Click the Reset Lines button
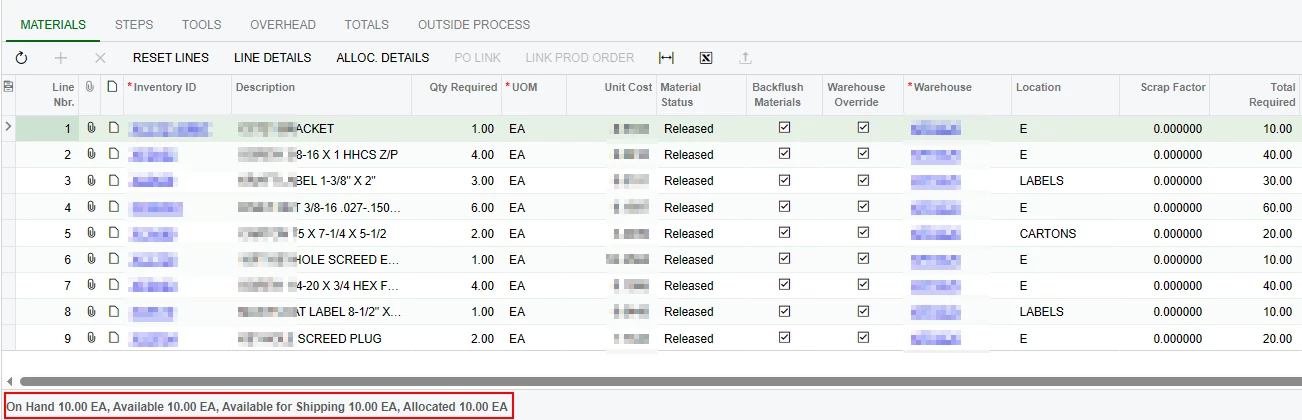The image size is (1302, 420). click(x=171, y=58)
